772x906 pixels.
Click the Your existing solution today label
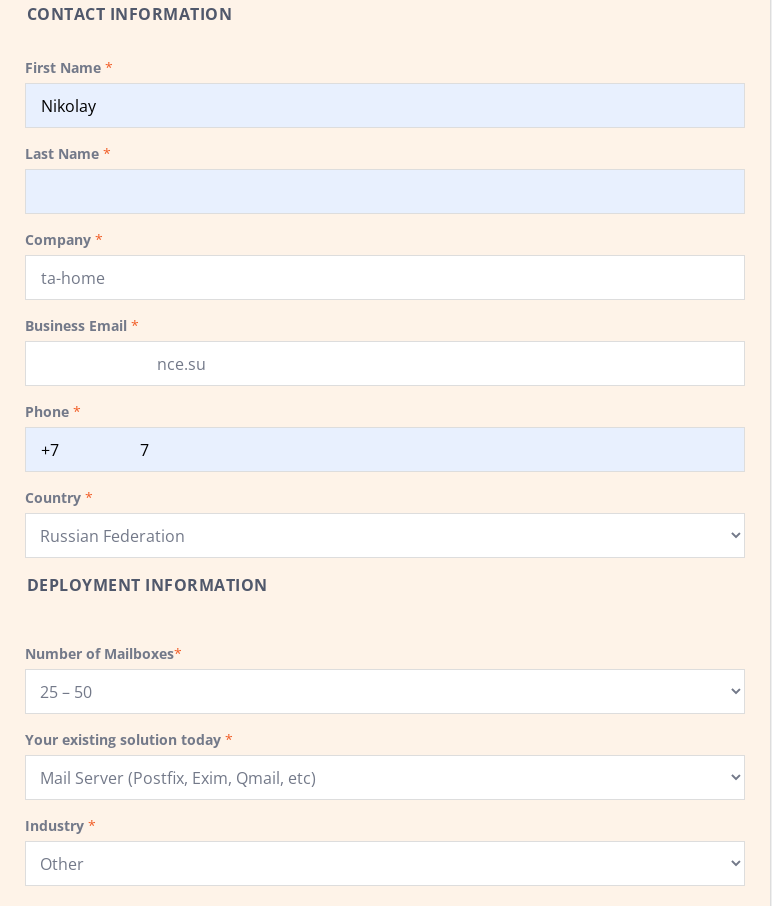tap(123, 740)
